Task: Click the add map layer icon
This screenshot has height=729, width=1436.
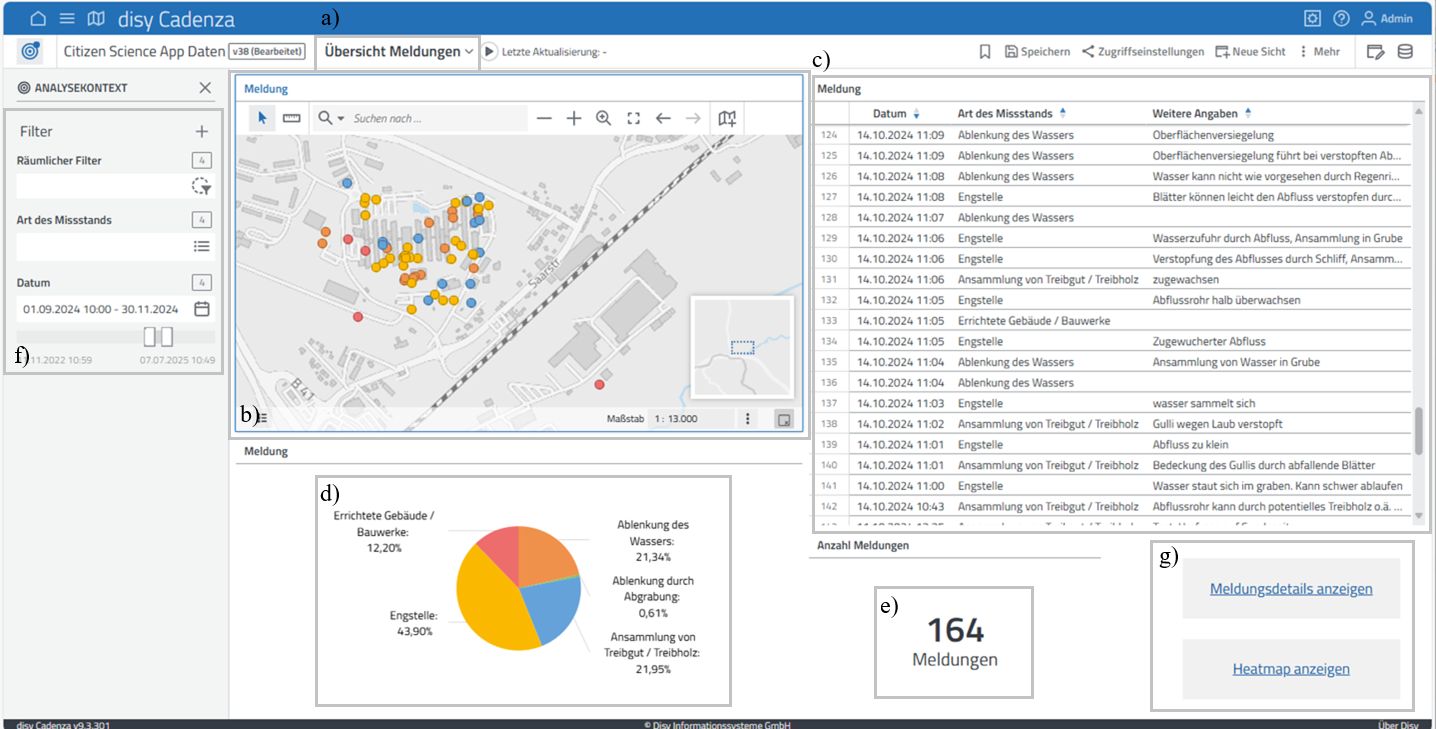Action: pyautogui.click(x=727, y=118)
